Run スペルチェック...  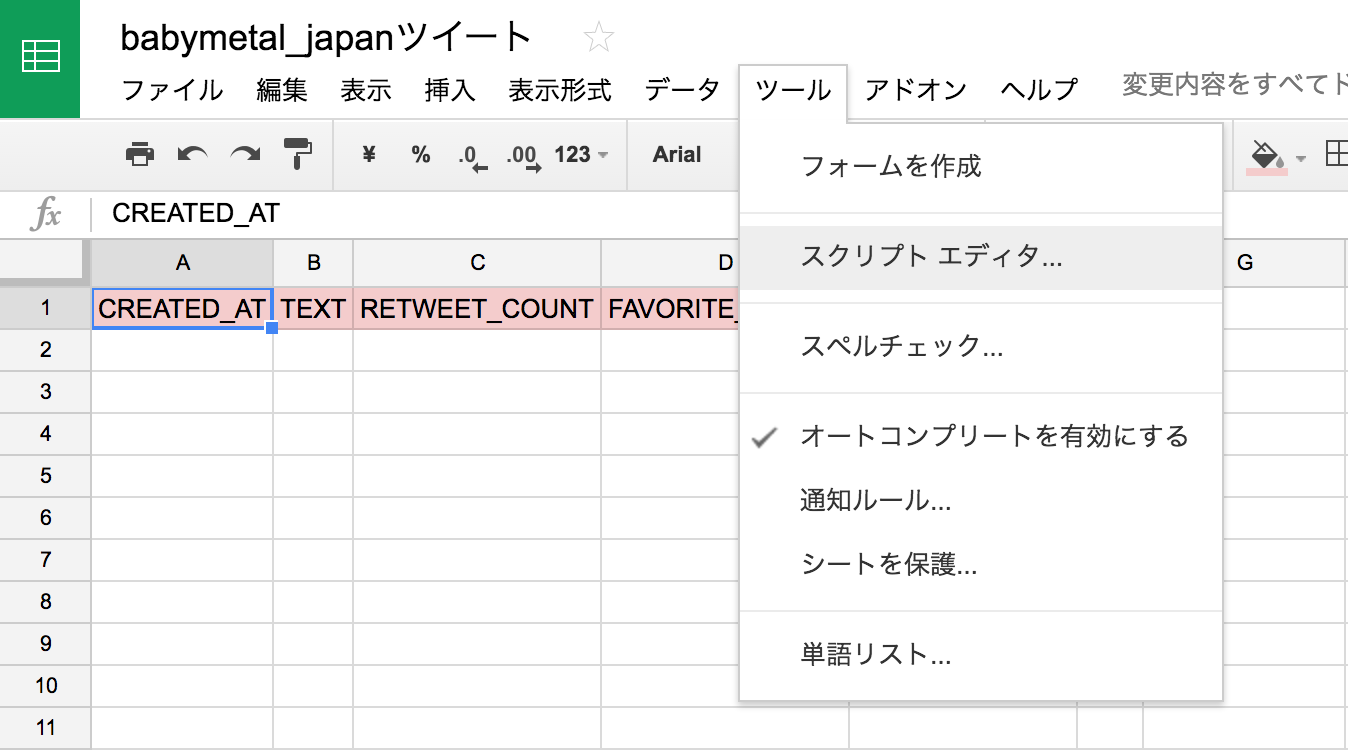pos(981,346)
